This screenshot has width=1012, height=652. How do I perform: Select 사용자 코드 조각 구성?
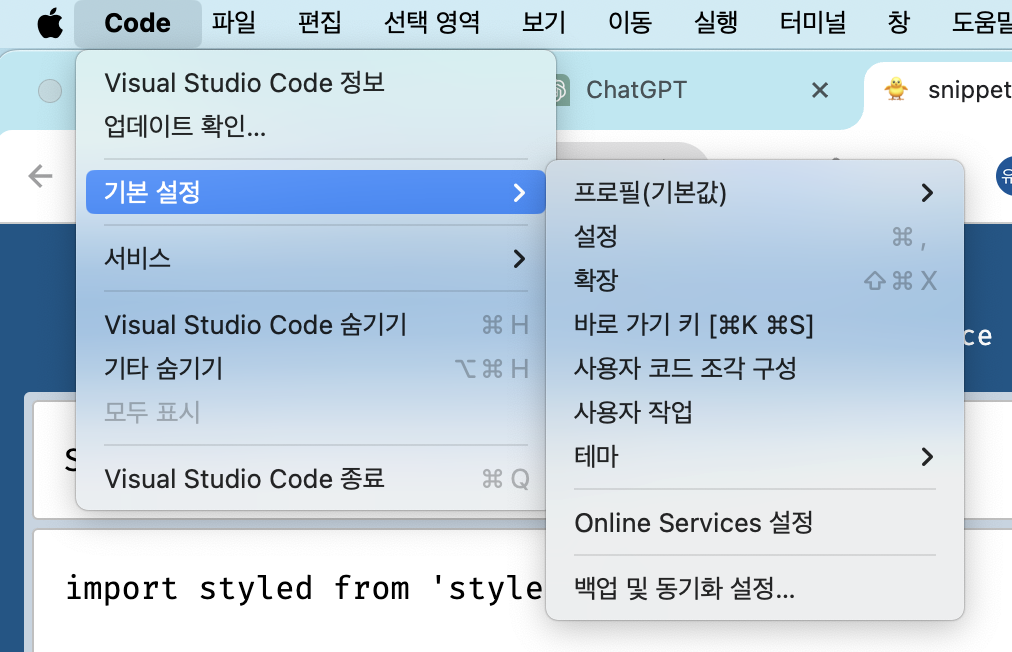(x=754, y=368)
